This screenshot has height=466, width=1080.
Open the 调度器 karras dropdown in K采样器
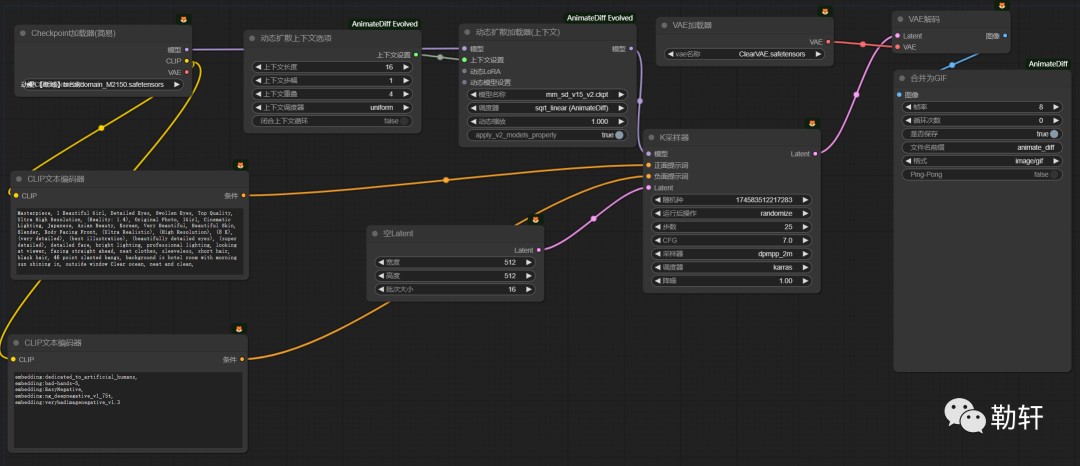(731, 267)
